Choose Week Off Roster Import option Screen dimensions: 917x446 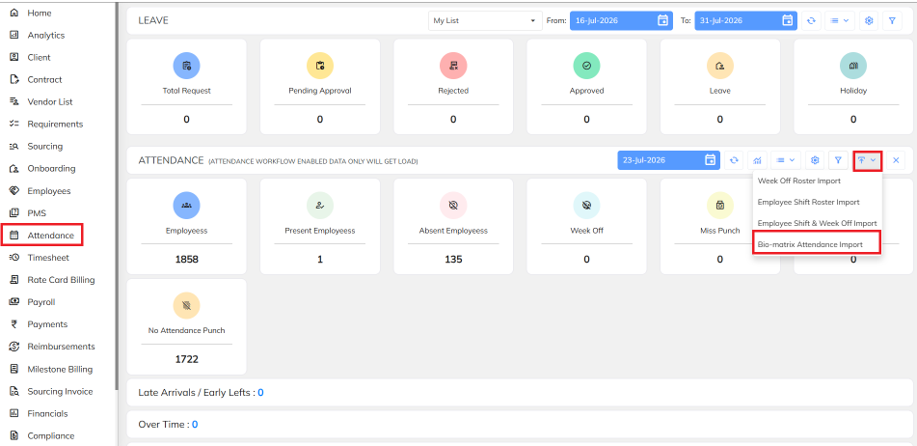[799, 181]
